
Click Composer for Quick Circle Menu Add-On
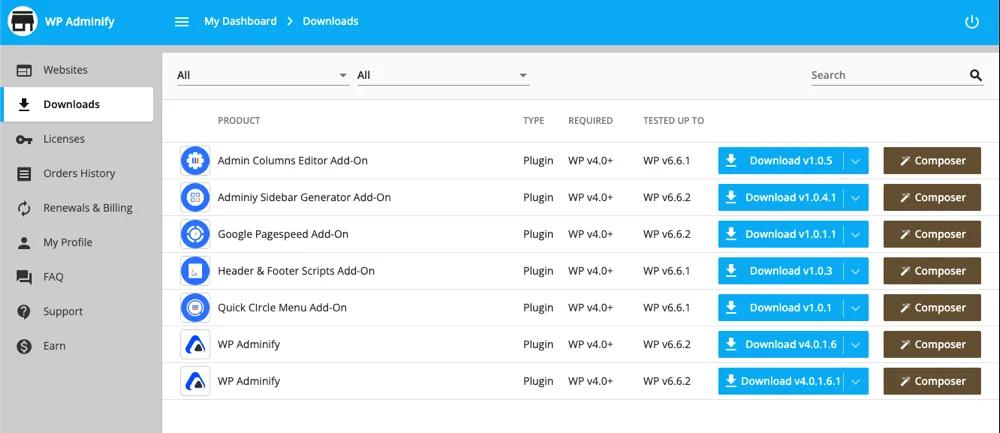(932, 307)
